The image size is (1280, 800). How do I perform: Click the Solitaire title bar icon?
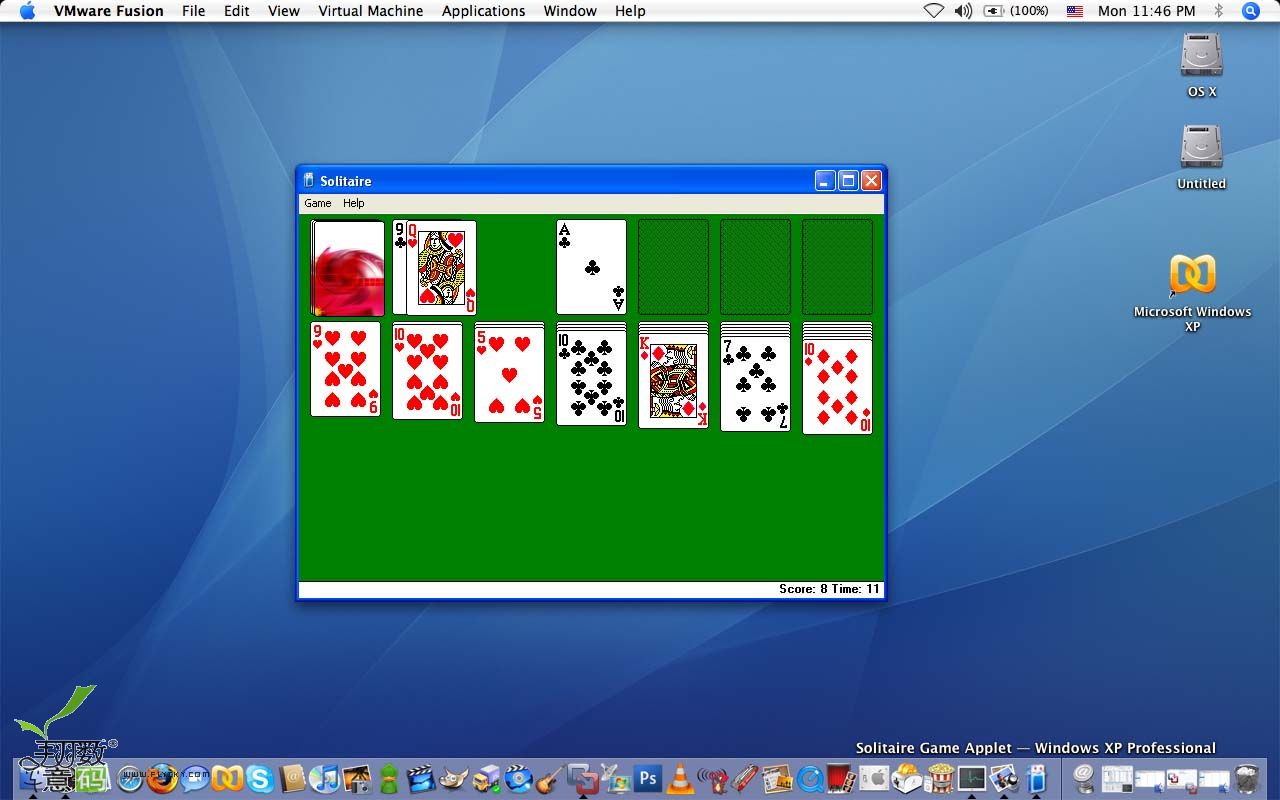coord(309,181)
